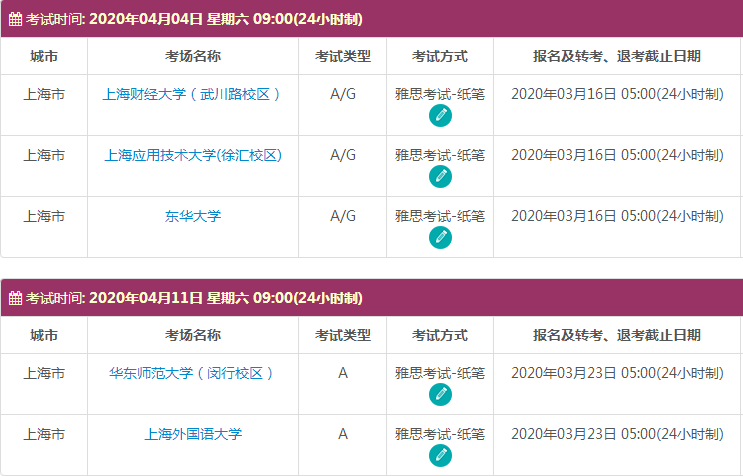This screenshot has width=743, height=476.
Task: Open the 东华大学 test center link
Action: pyautogui.click(x=193, y=216)
